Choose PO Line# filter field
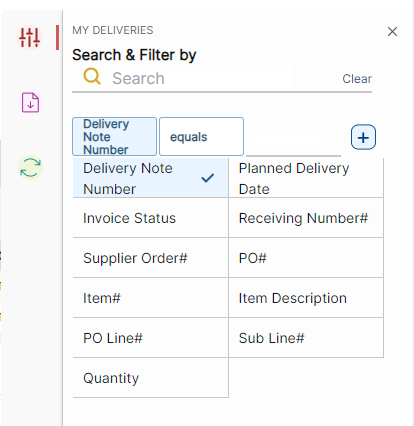 click(151, 338)
